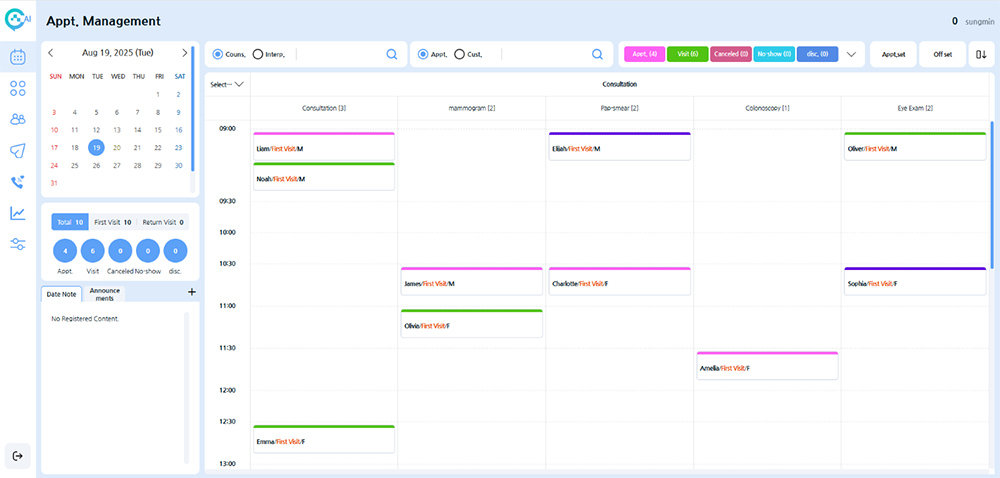Click the four-squares dashboard sidebar icon
Image resolution: width=1000 pixels, height=478 pixels.
pos(18,88)
